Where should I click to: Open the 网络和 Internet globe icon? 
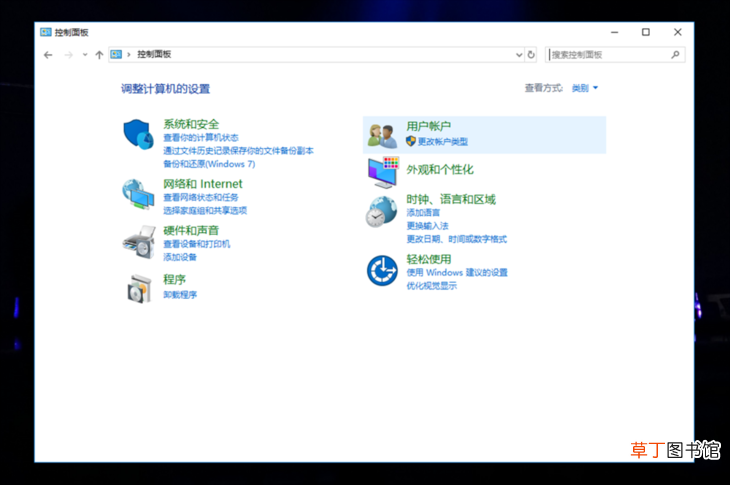[138, 194]
